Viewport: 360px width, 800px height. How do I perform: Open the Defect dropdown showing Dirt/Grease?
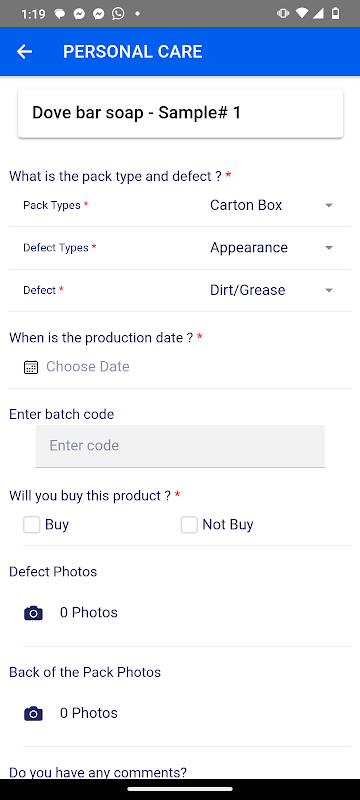pyautogui.click(x=272, y=290)
